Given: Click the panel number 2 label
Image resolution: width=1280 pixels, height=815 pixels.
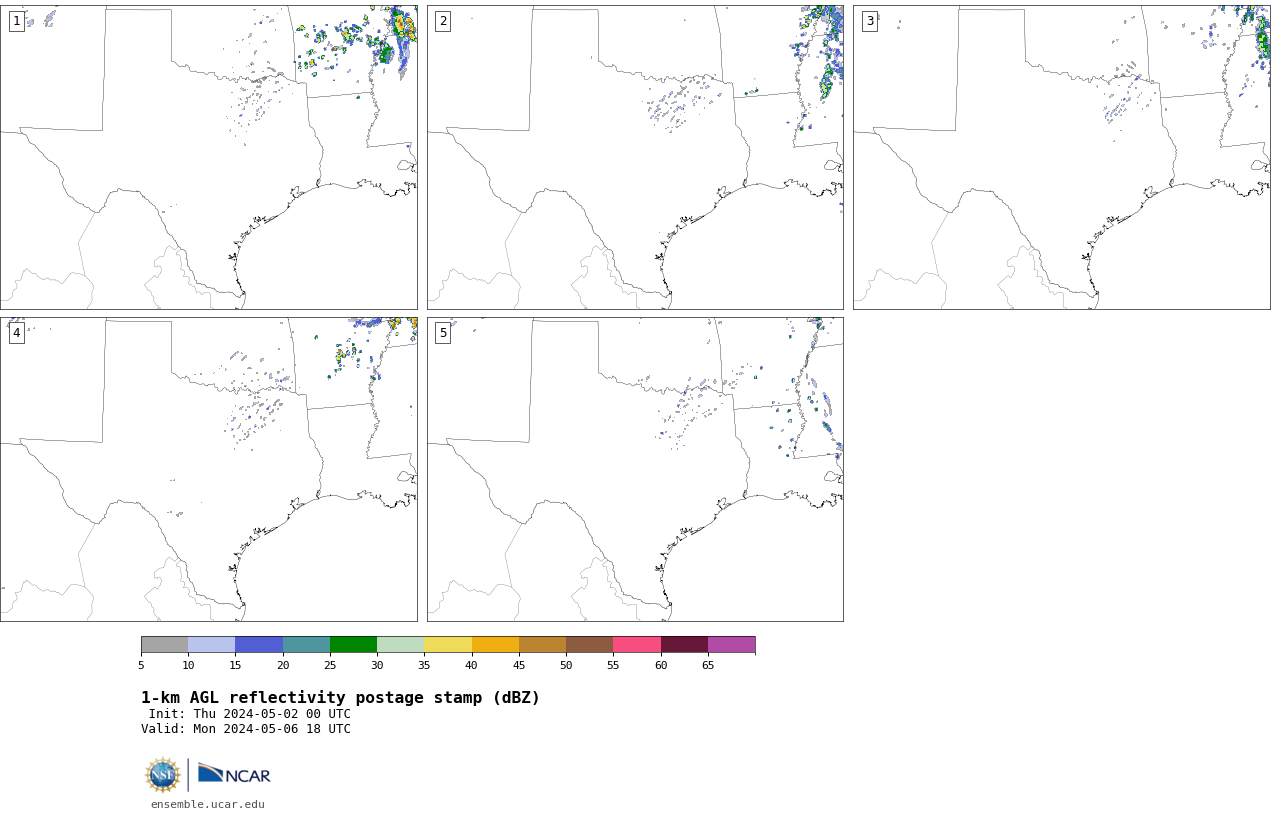Looking at the screenshot, I should pyautogui.click(x=443, y=21).
